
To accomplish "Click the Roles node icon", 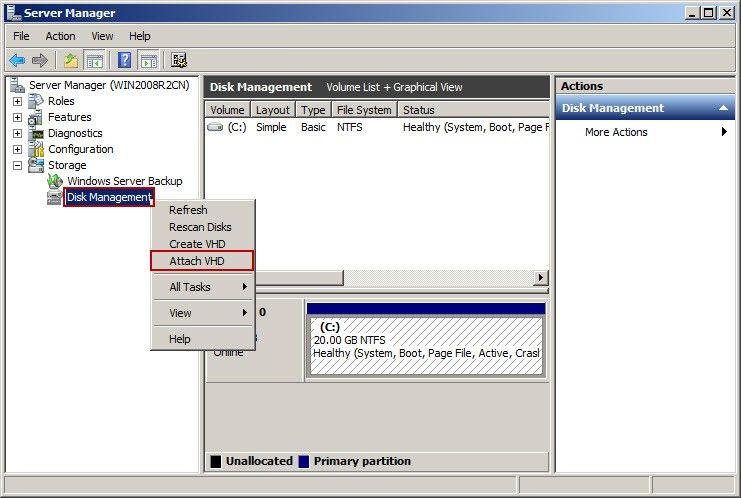I will (35, 101).
